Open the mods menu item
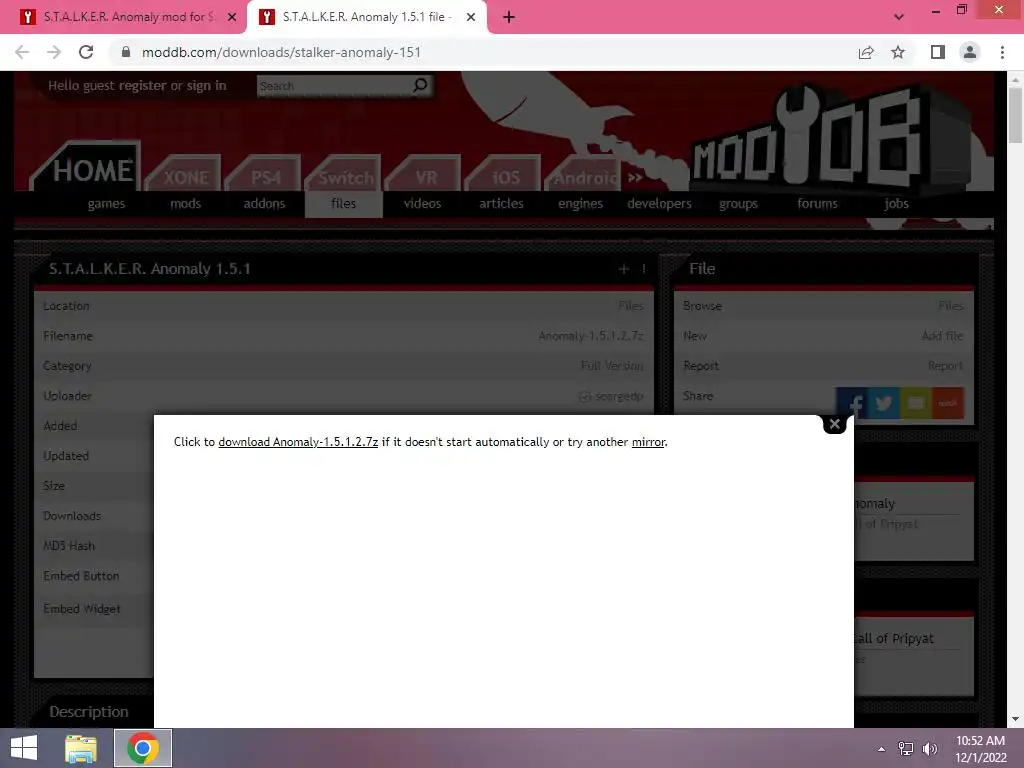This screenshot has height=768, width=1024. pyautogui.click(x=185, y=204)
